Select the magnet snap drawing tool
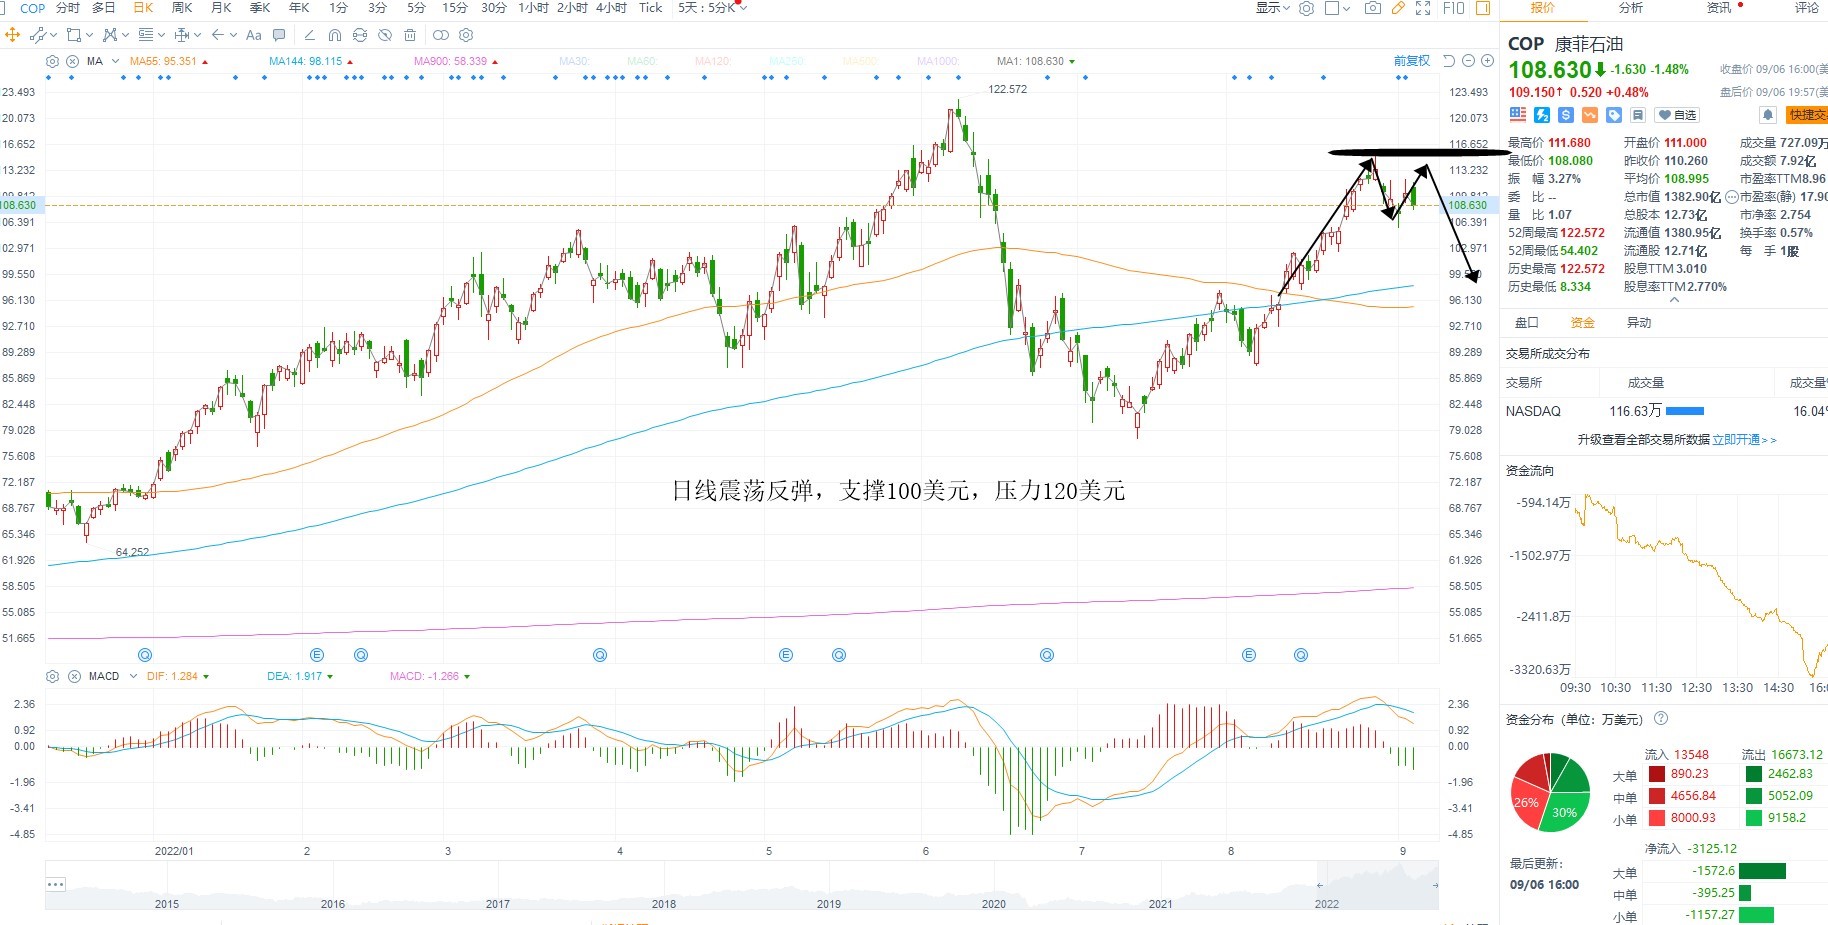Screen dimensions: 1828x925 click(x=335, y=35)
